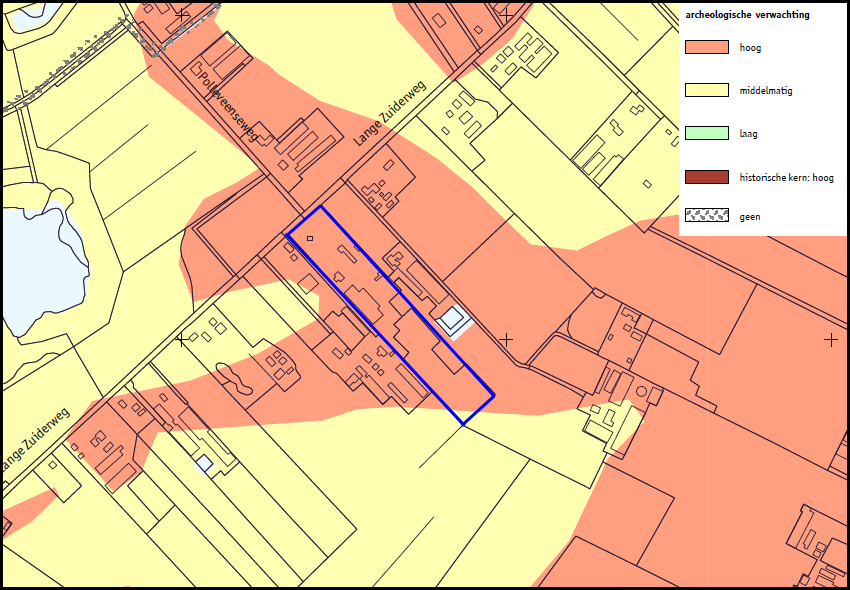Click the 'archeologische verwachting' legend title
The width and height of the screenshot is (850, 590).
pos(747,15)
